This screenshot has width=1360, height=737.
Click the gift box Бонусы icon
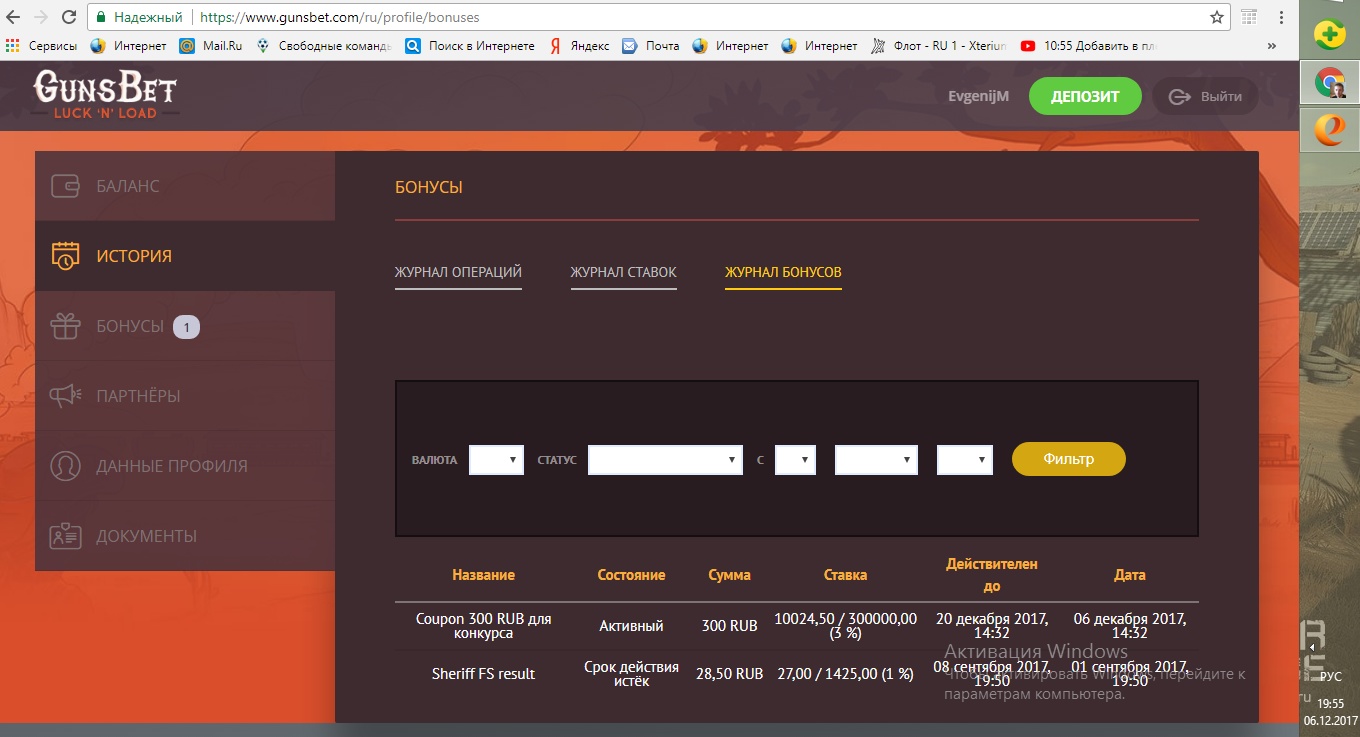66,326
